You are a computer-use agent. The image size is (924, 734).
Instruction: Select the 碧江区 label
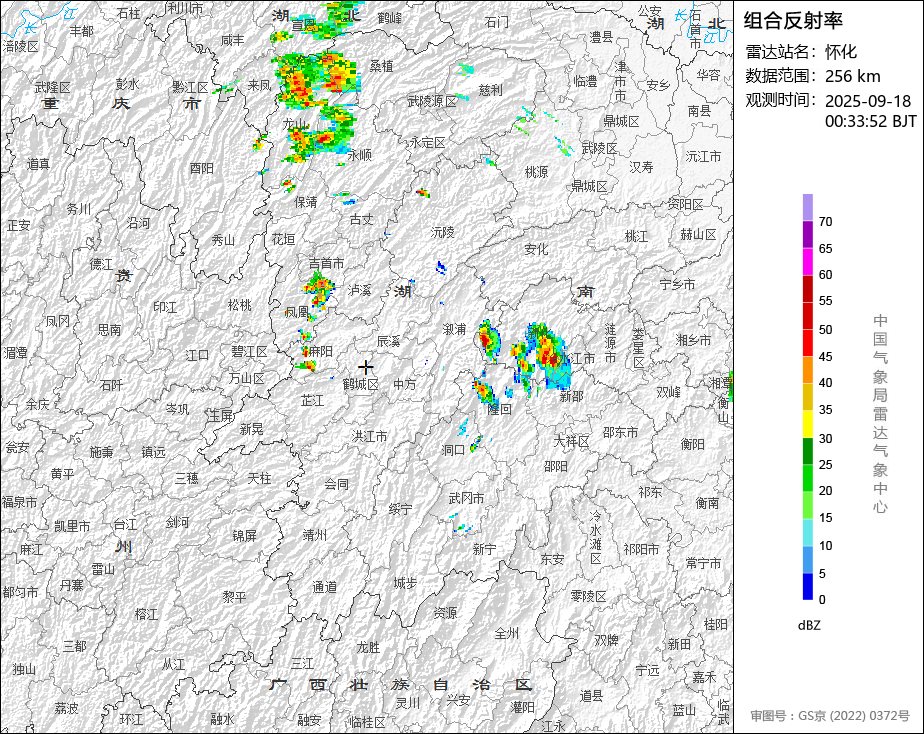coord(249,352)
